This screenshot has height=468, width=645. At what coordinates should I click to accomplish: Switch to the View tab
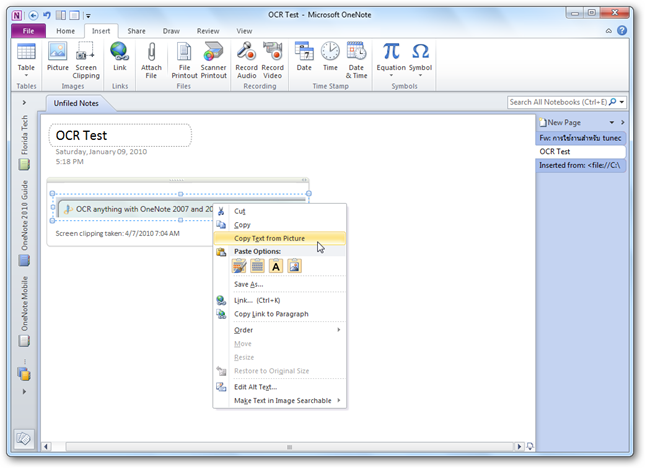[x=244, y=31]
